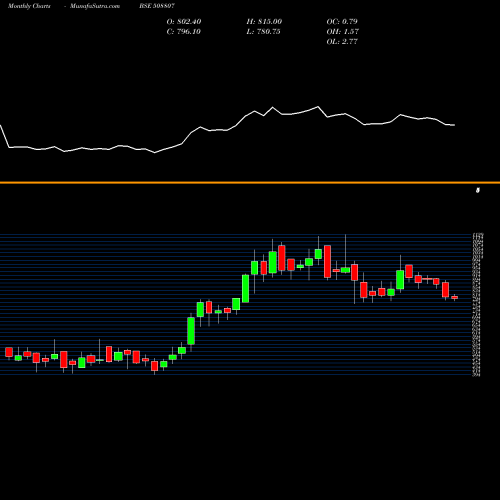Screen dimensions: 500x500
Task: Click the 'L: 780.75' low value
Action: [x=263, y=32]
